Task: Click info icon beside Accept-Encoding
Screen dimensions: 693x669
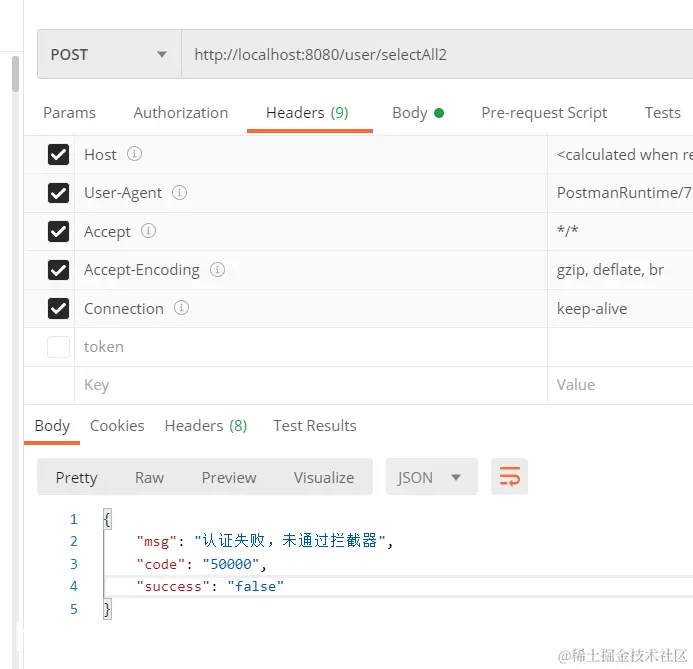Action: pos(217,269)
